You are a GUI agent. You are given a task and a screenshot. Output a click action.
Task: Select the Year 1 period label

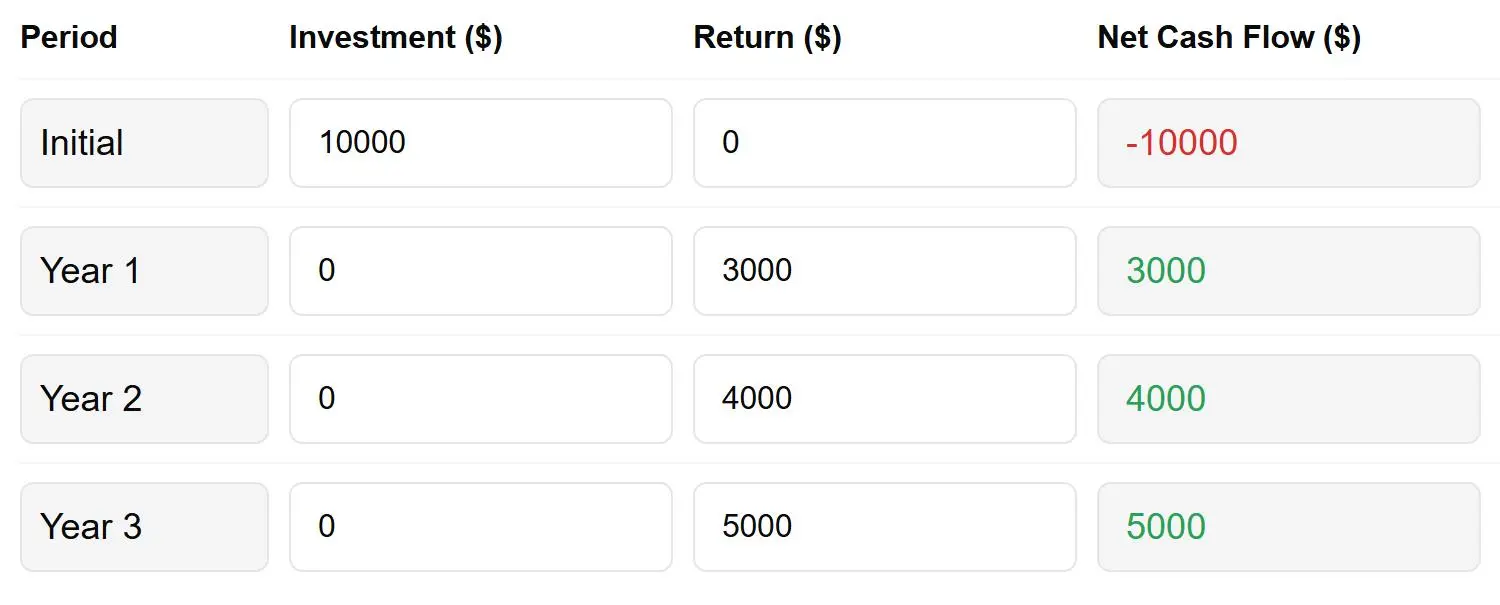point(144,270)
